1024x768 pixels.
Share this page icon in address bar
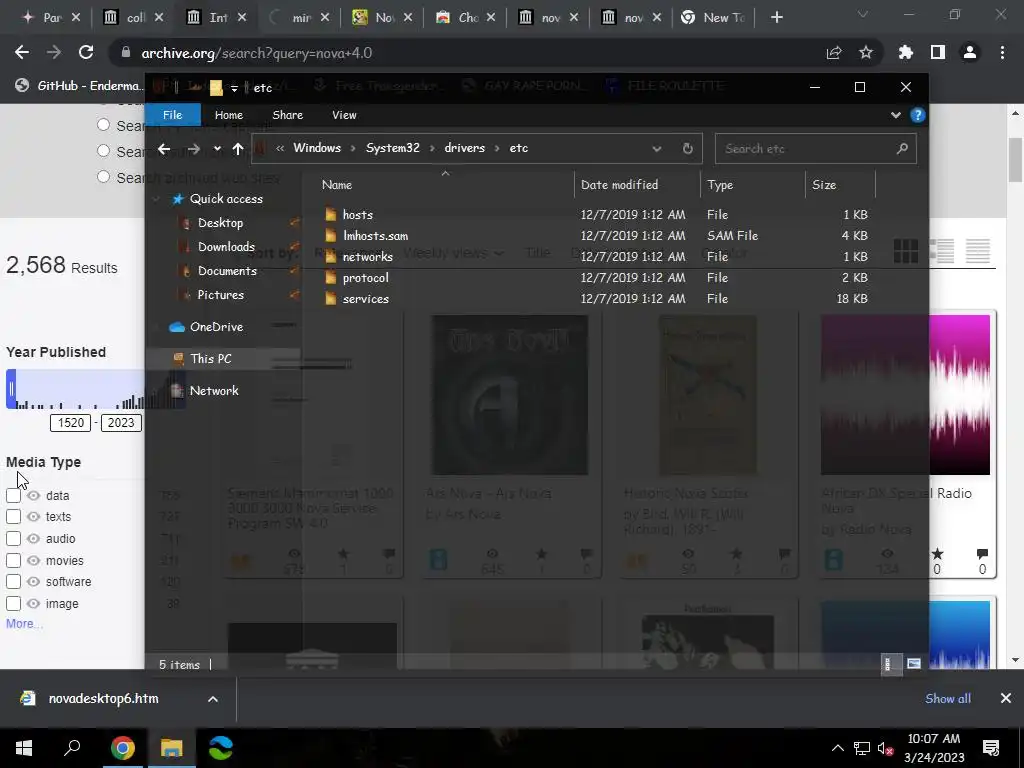(834, 53)
